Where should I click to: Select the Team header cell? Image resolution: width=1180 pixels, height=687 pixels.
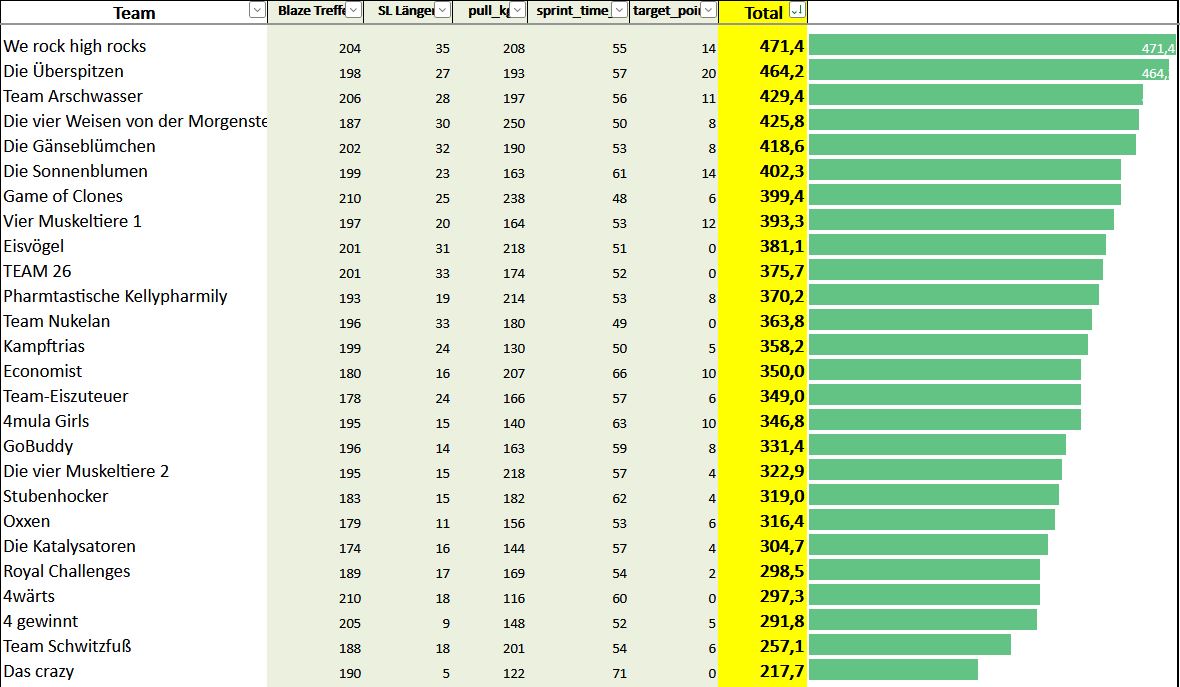click(133, 13)
